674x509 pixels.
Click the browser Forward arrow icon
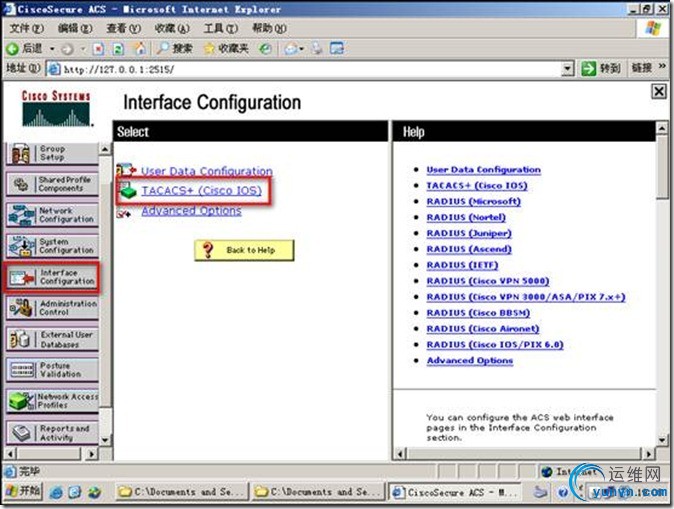click(67, 49)
